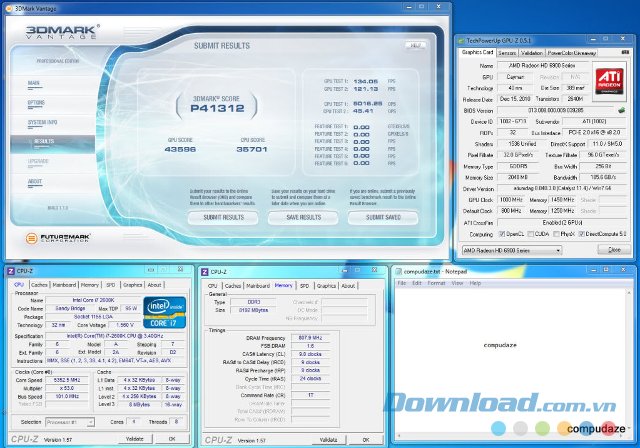The image size is (640, 448).
Task: Open System Info in the 3DMark sidebar
Action: click(x=42, y=123)
